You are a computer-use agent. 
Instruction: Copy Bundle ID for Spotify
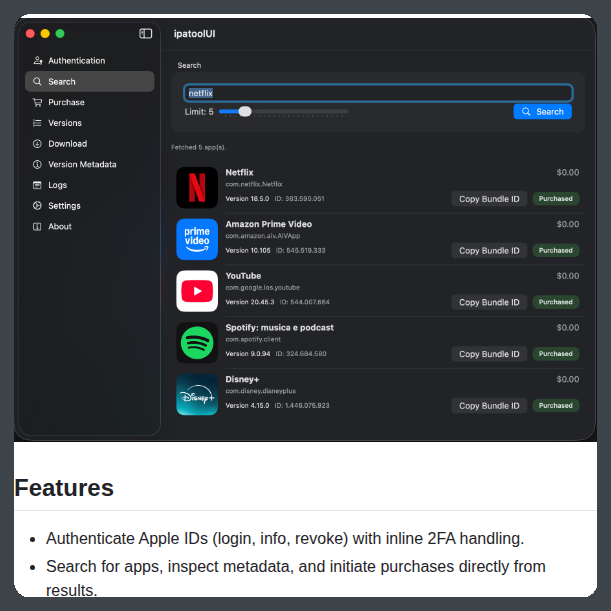coord(489,354)
